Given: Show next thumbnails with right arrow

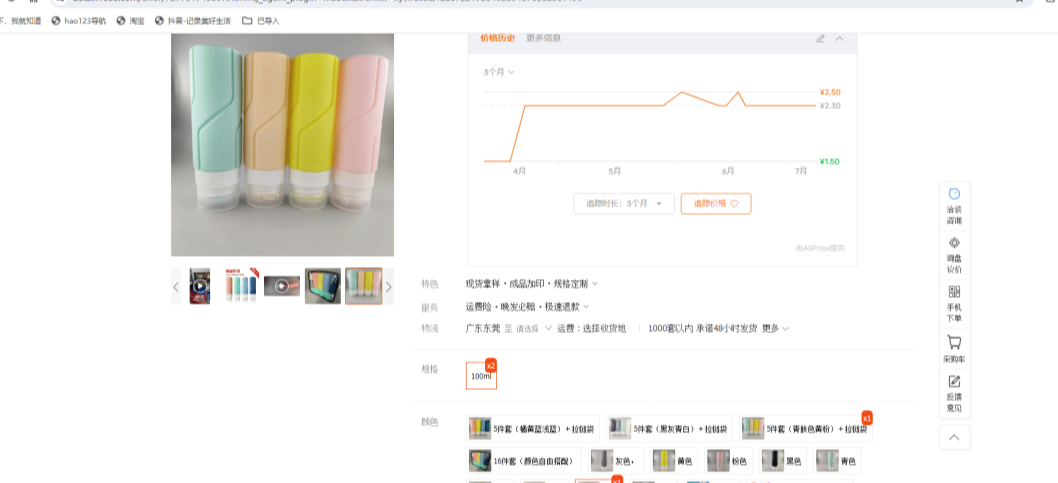Looking at the screenshot, I should pos(388,287).
